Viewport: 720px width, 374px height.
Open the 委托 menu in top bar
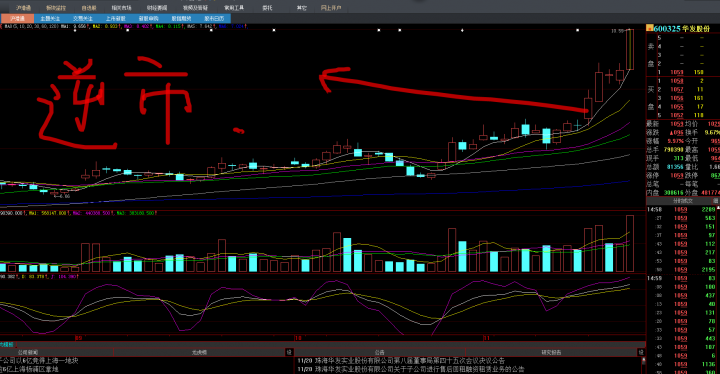(x=267, y=8)
